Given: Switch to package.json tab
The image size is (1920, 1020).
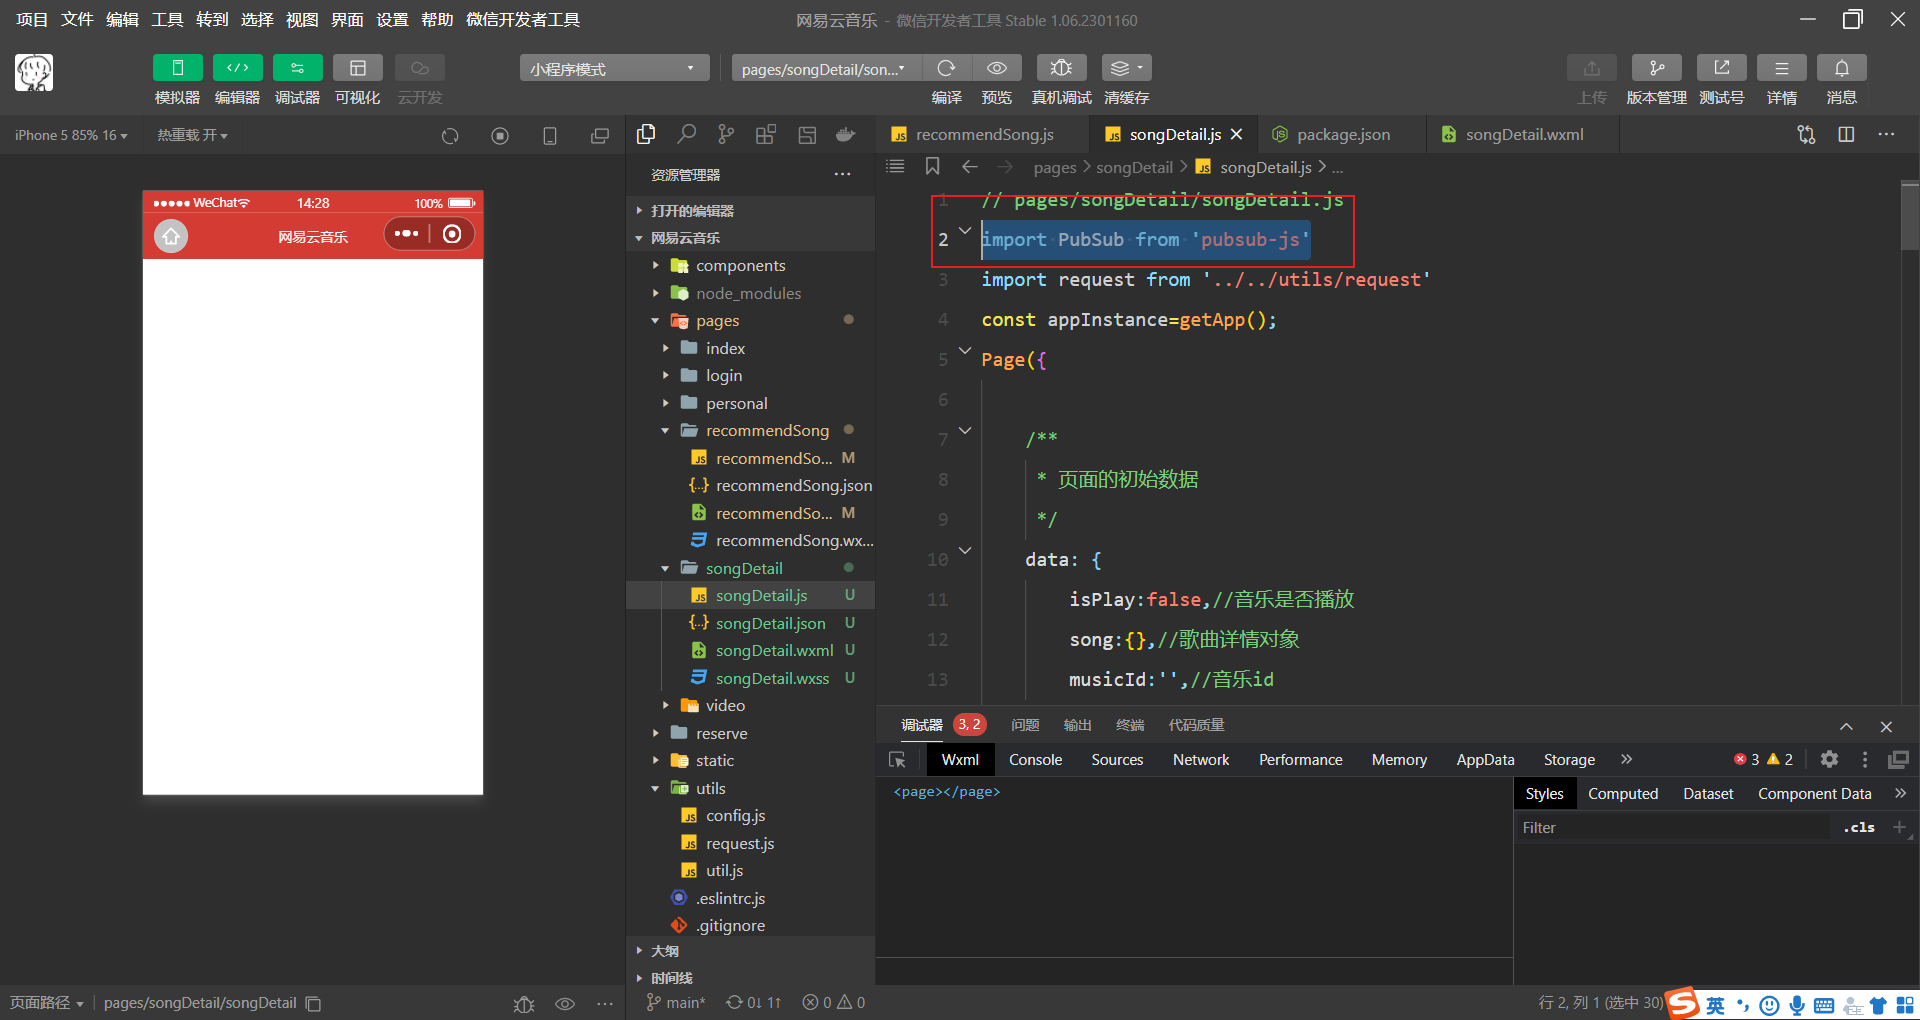Looking at the screenshot, I should click(x=1343, y=134).
